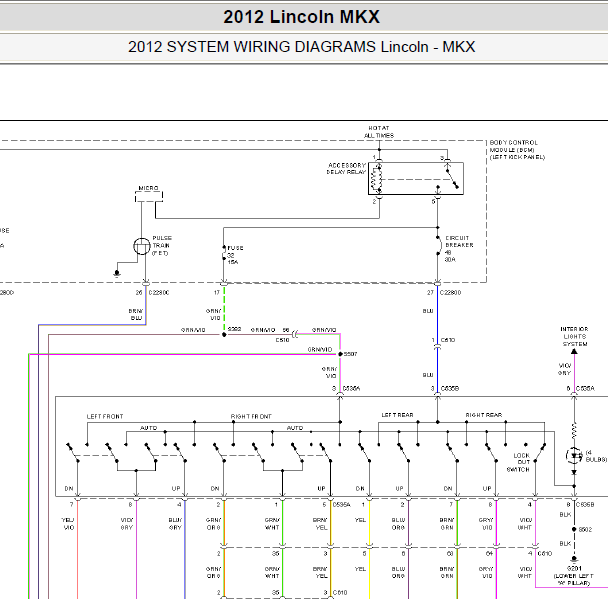Click the 'C610' label on the blue wire
Viewport: 608px width, 599px height.
click(x=448, y=340)
